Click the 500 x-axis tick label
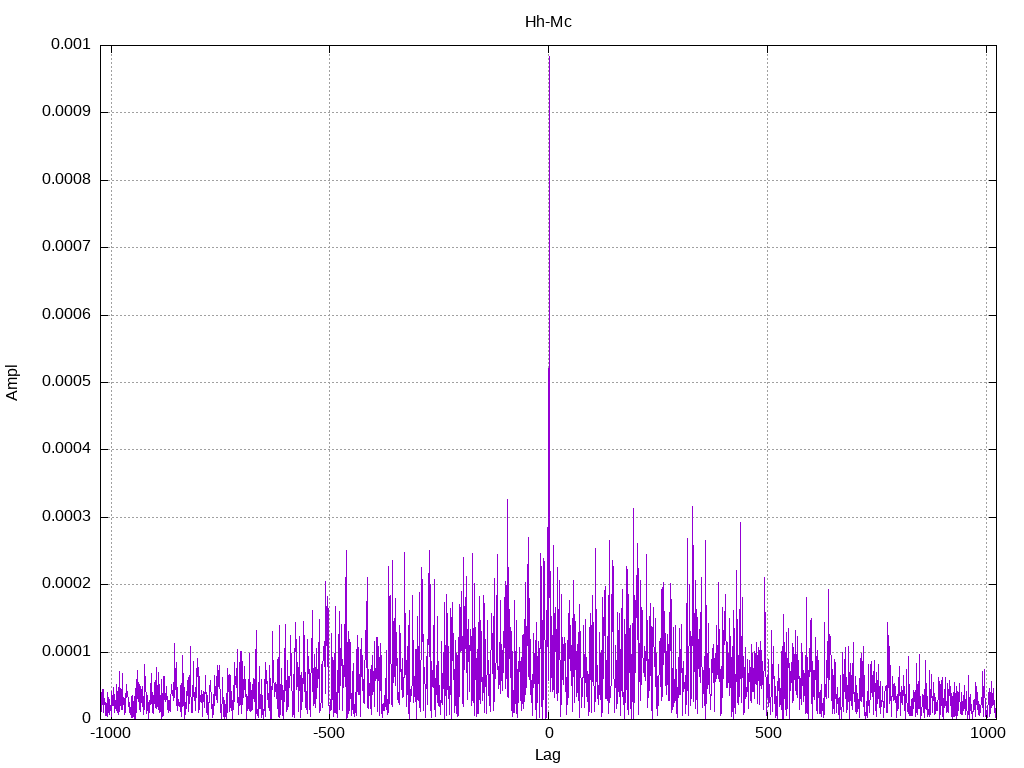The height and width of the screenshot is (768, 1024). click(x=767, y=733)
